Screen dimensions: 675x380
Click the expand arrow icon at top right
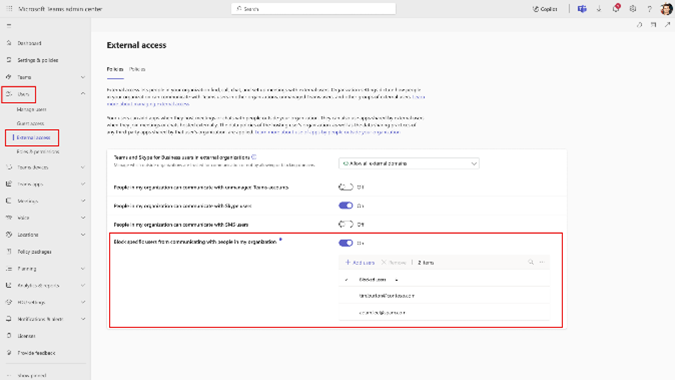[x=667, y=25]
